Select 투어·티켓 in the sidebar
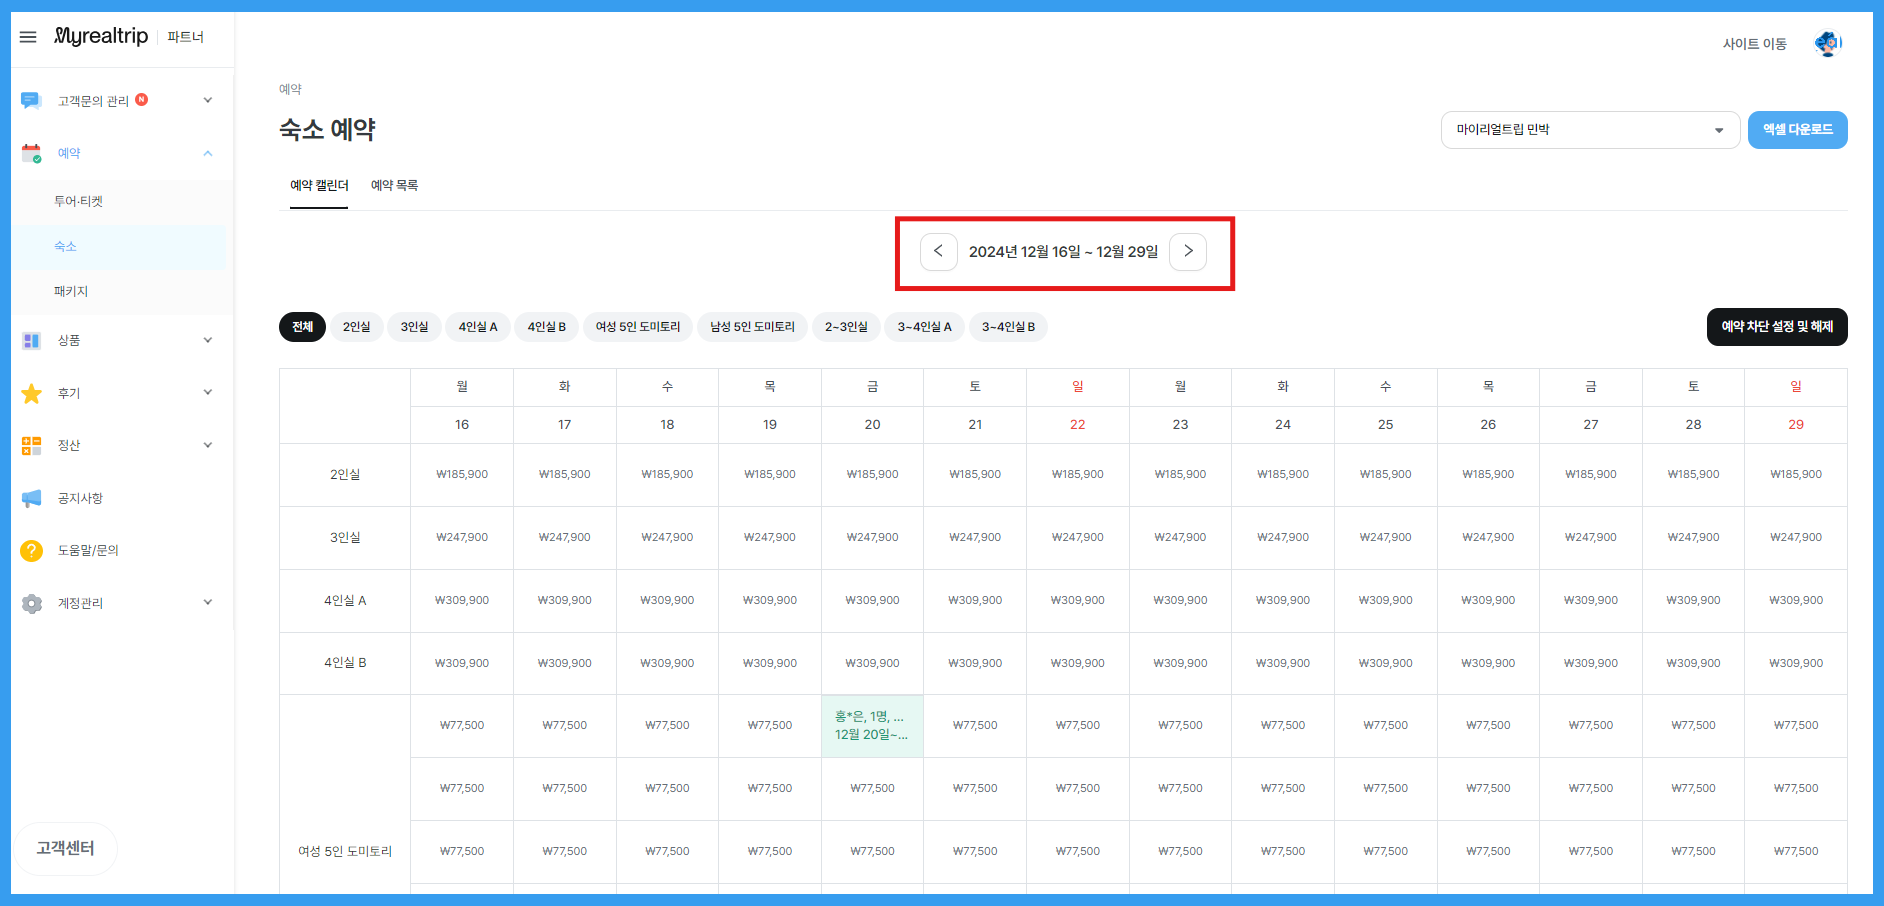 (78, 201)
